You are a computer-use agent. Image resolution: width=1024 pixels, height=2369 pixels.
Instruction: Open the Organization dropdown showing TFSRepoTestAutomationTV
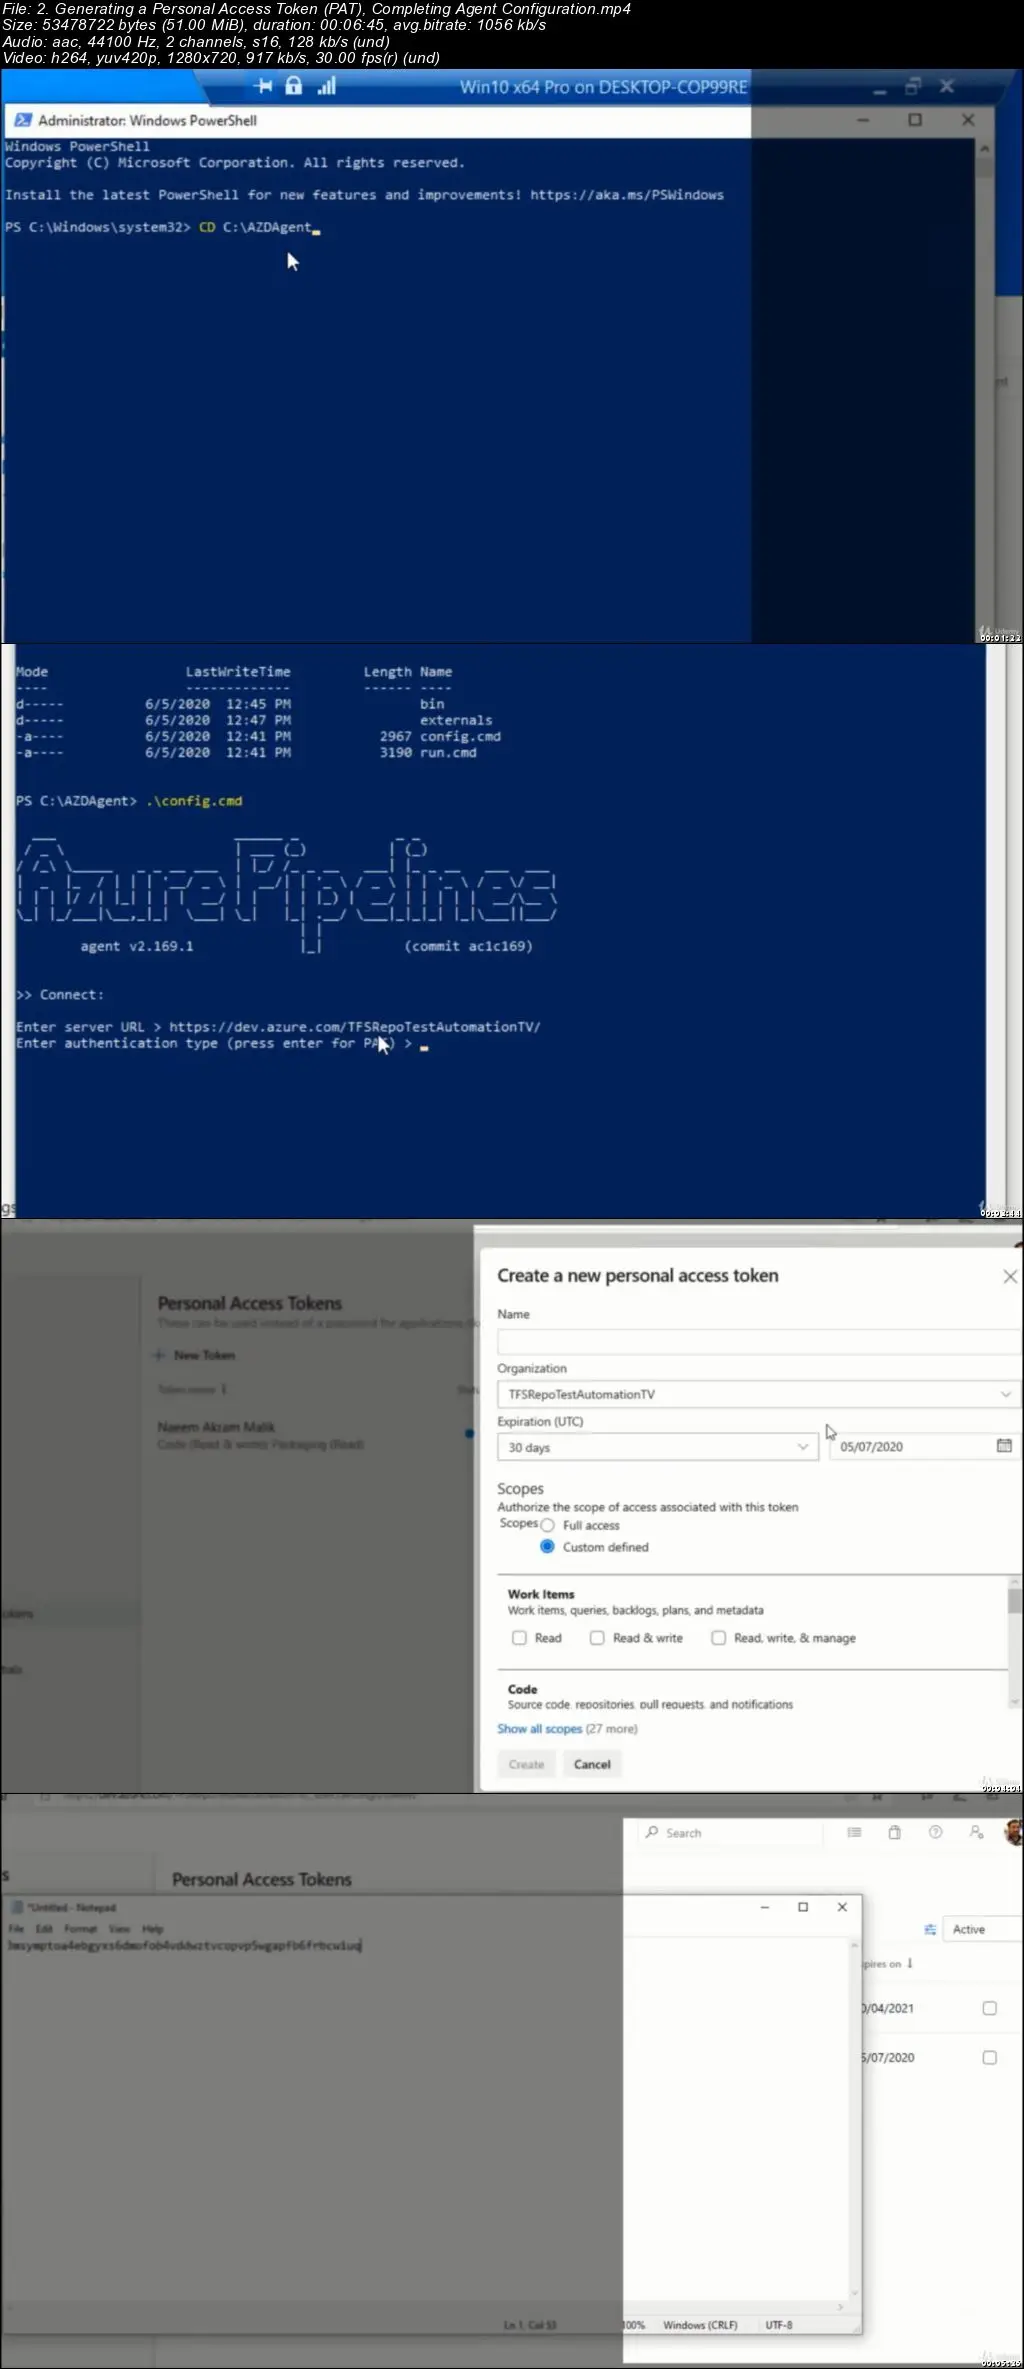pos(758,1394)
